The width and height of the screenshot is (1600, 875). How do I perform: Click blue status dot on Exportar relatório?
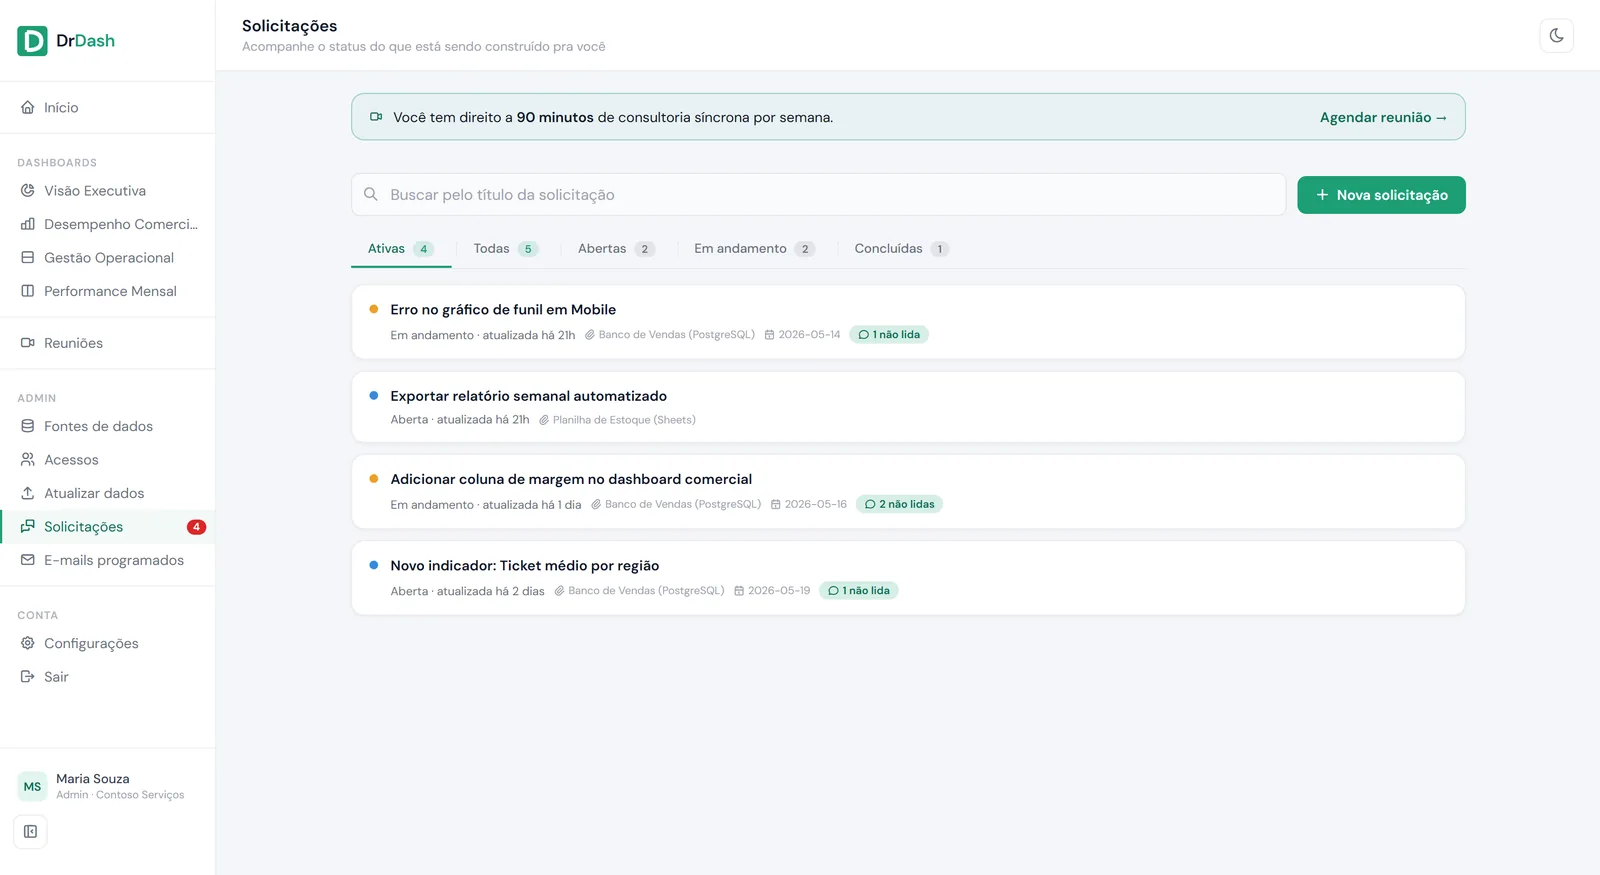[x=374, y=395]
